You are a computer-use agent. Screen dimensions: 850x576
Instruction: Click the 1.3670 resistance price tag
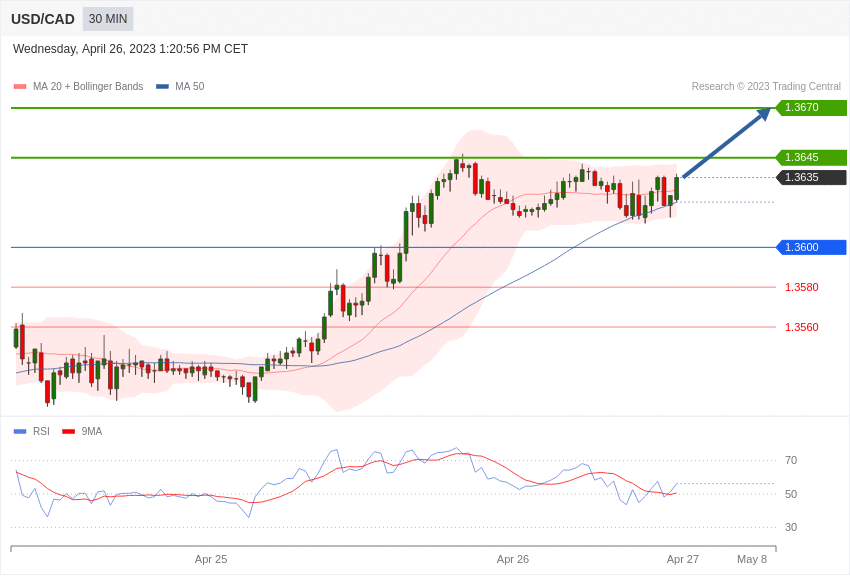[811, 107]
